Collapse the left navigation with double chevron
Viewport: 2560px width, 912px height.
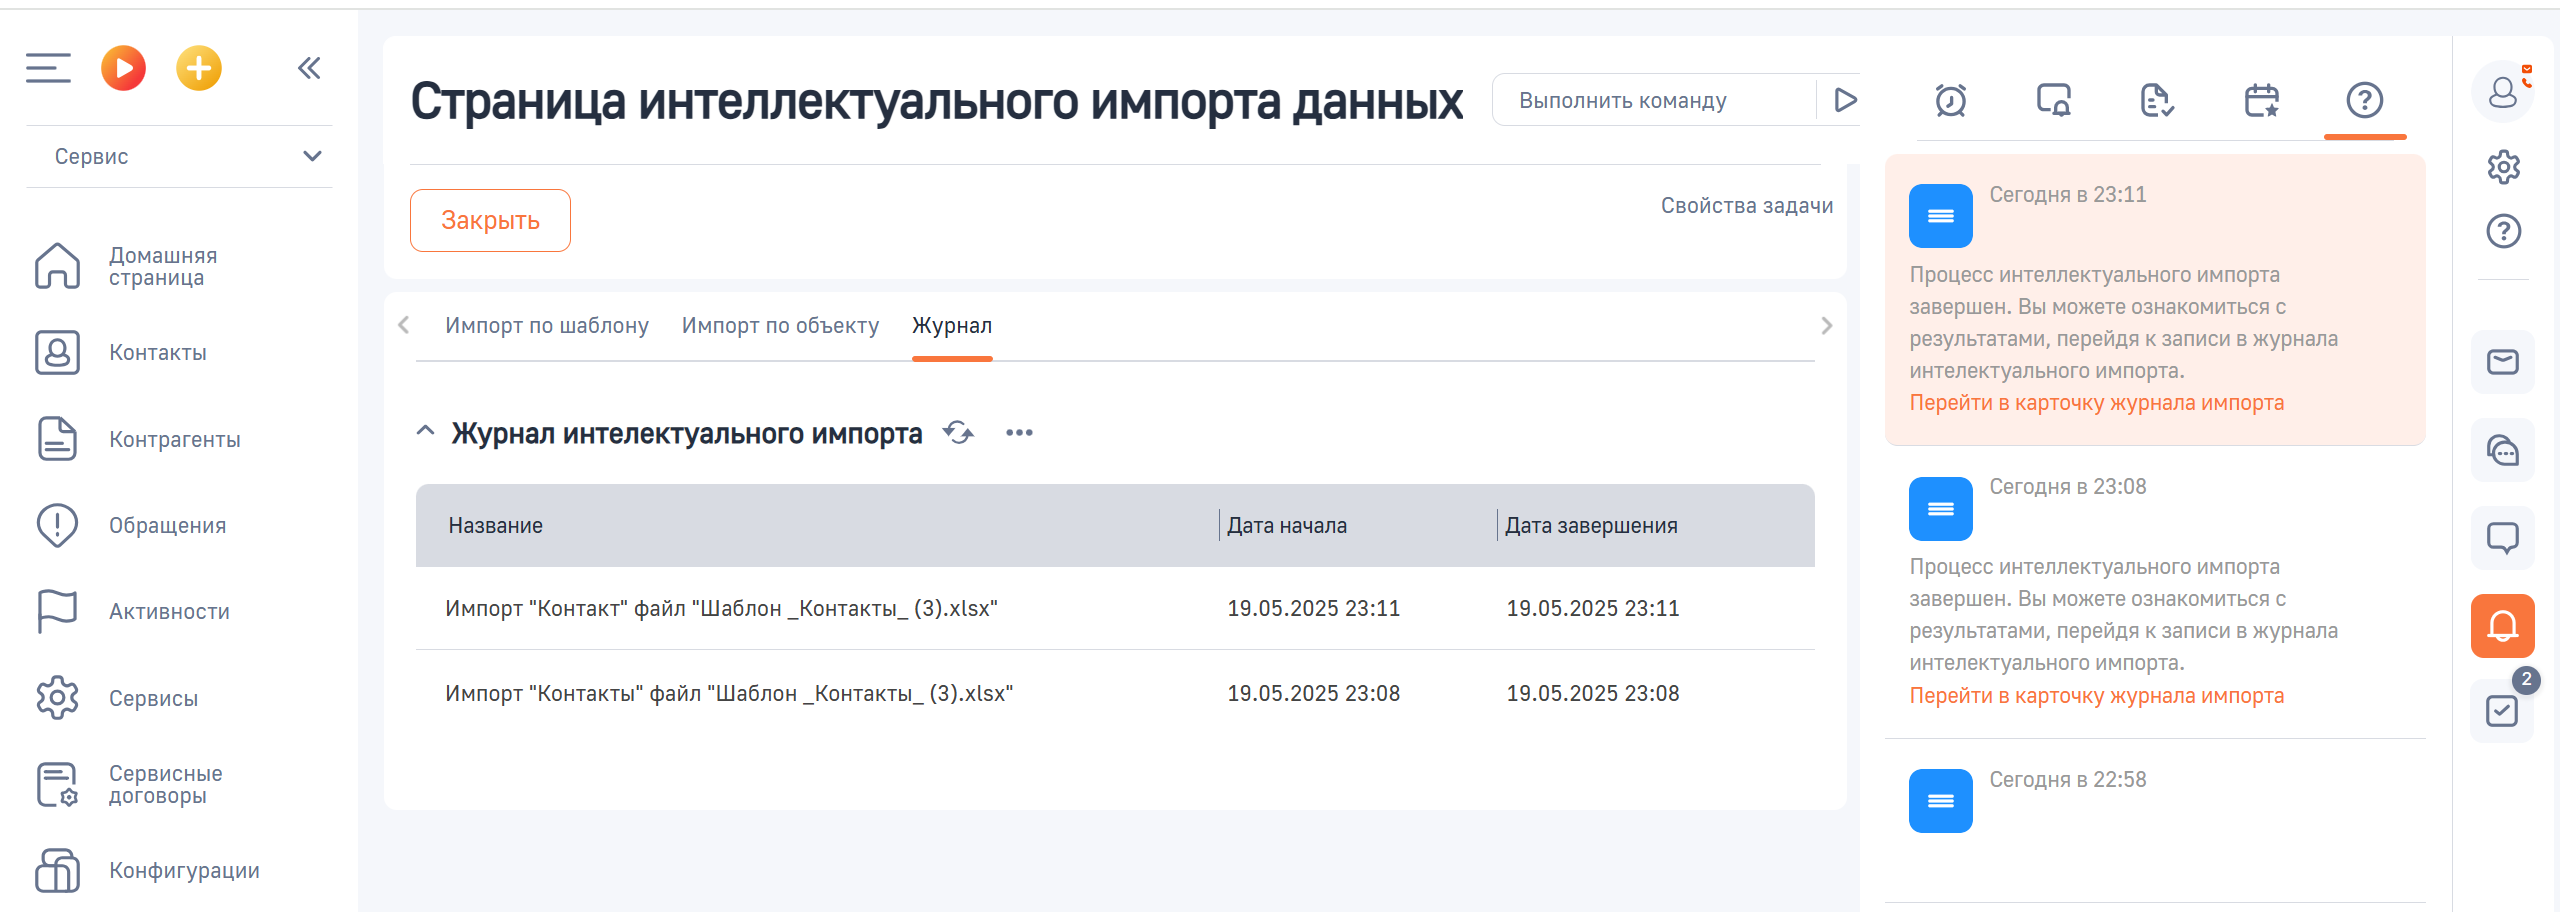[x=309, y=68]
